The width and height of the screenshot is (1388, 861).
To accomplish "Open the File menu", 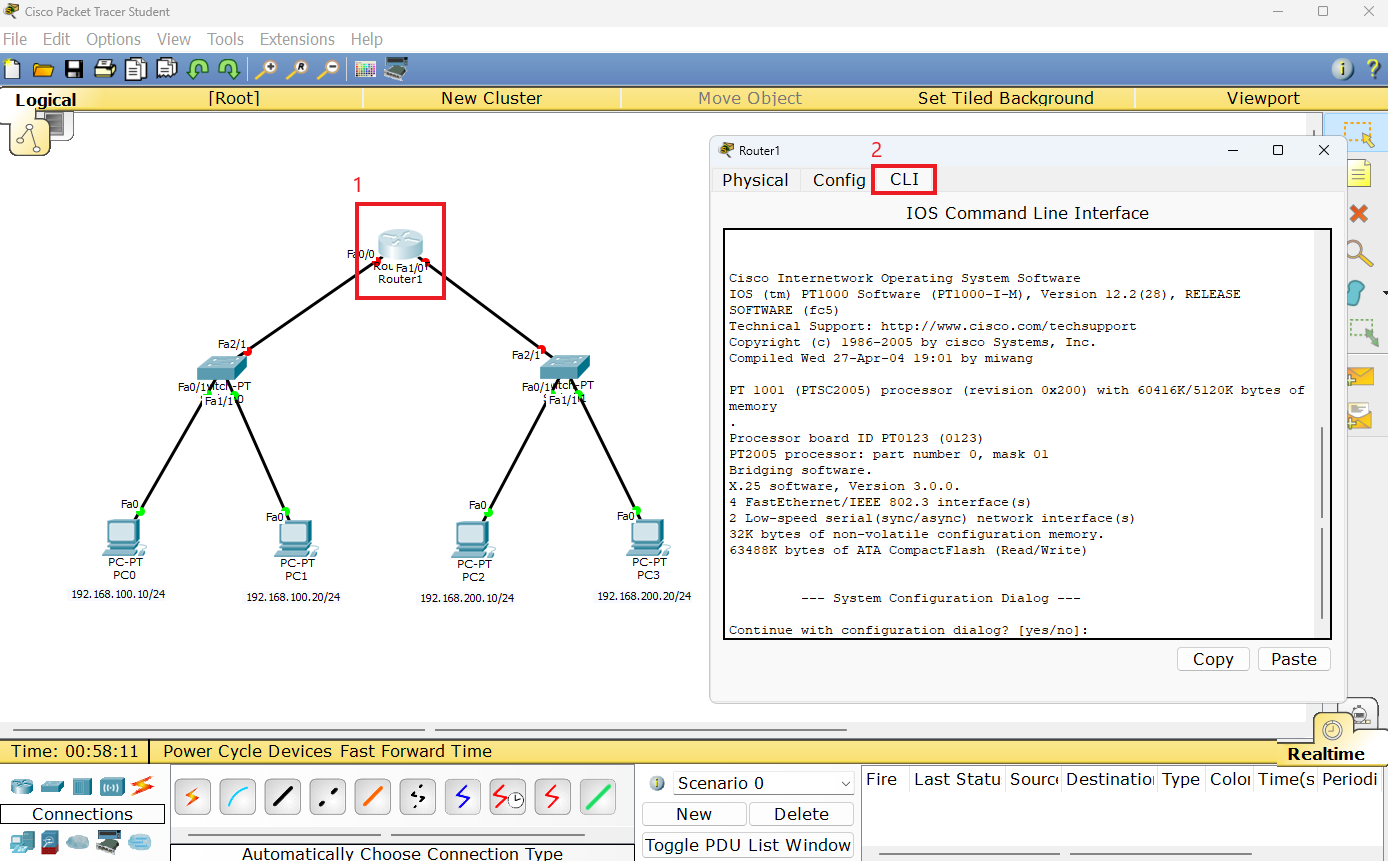I will (x=15, y=39).
